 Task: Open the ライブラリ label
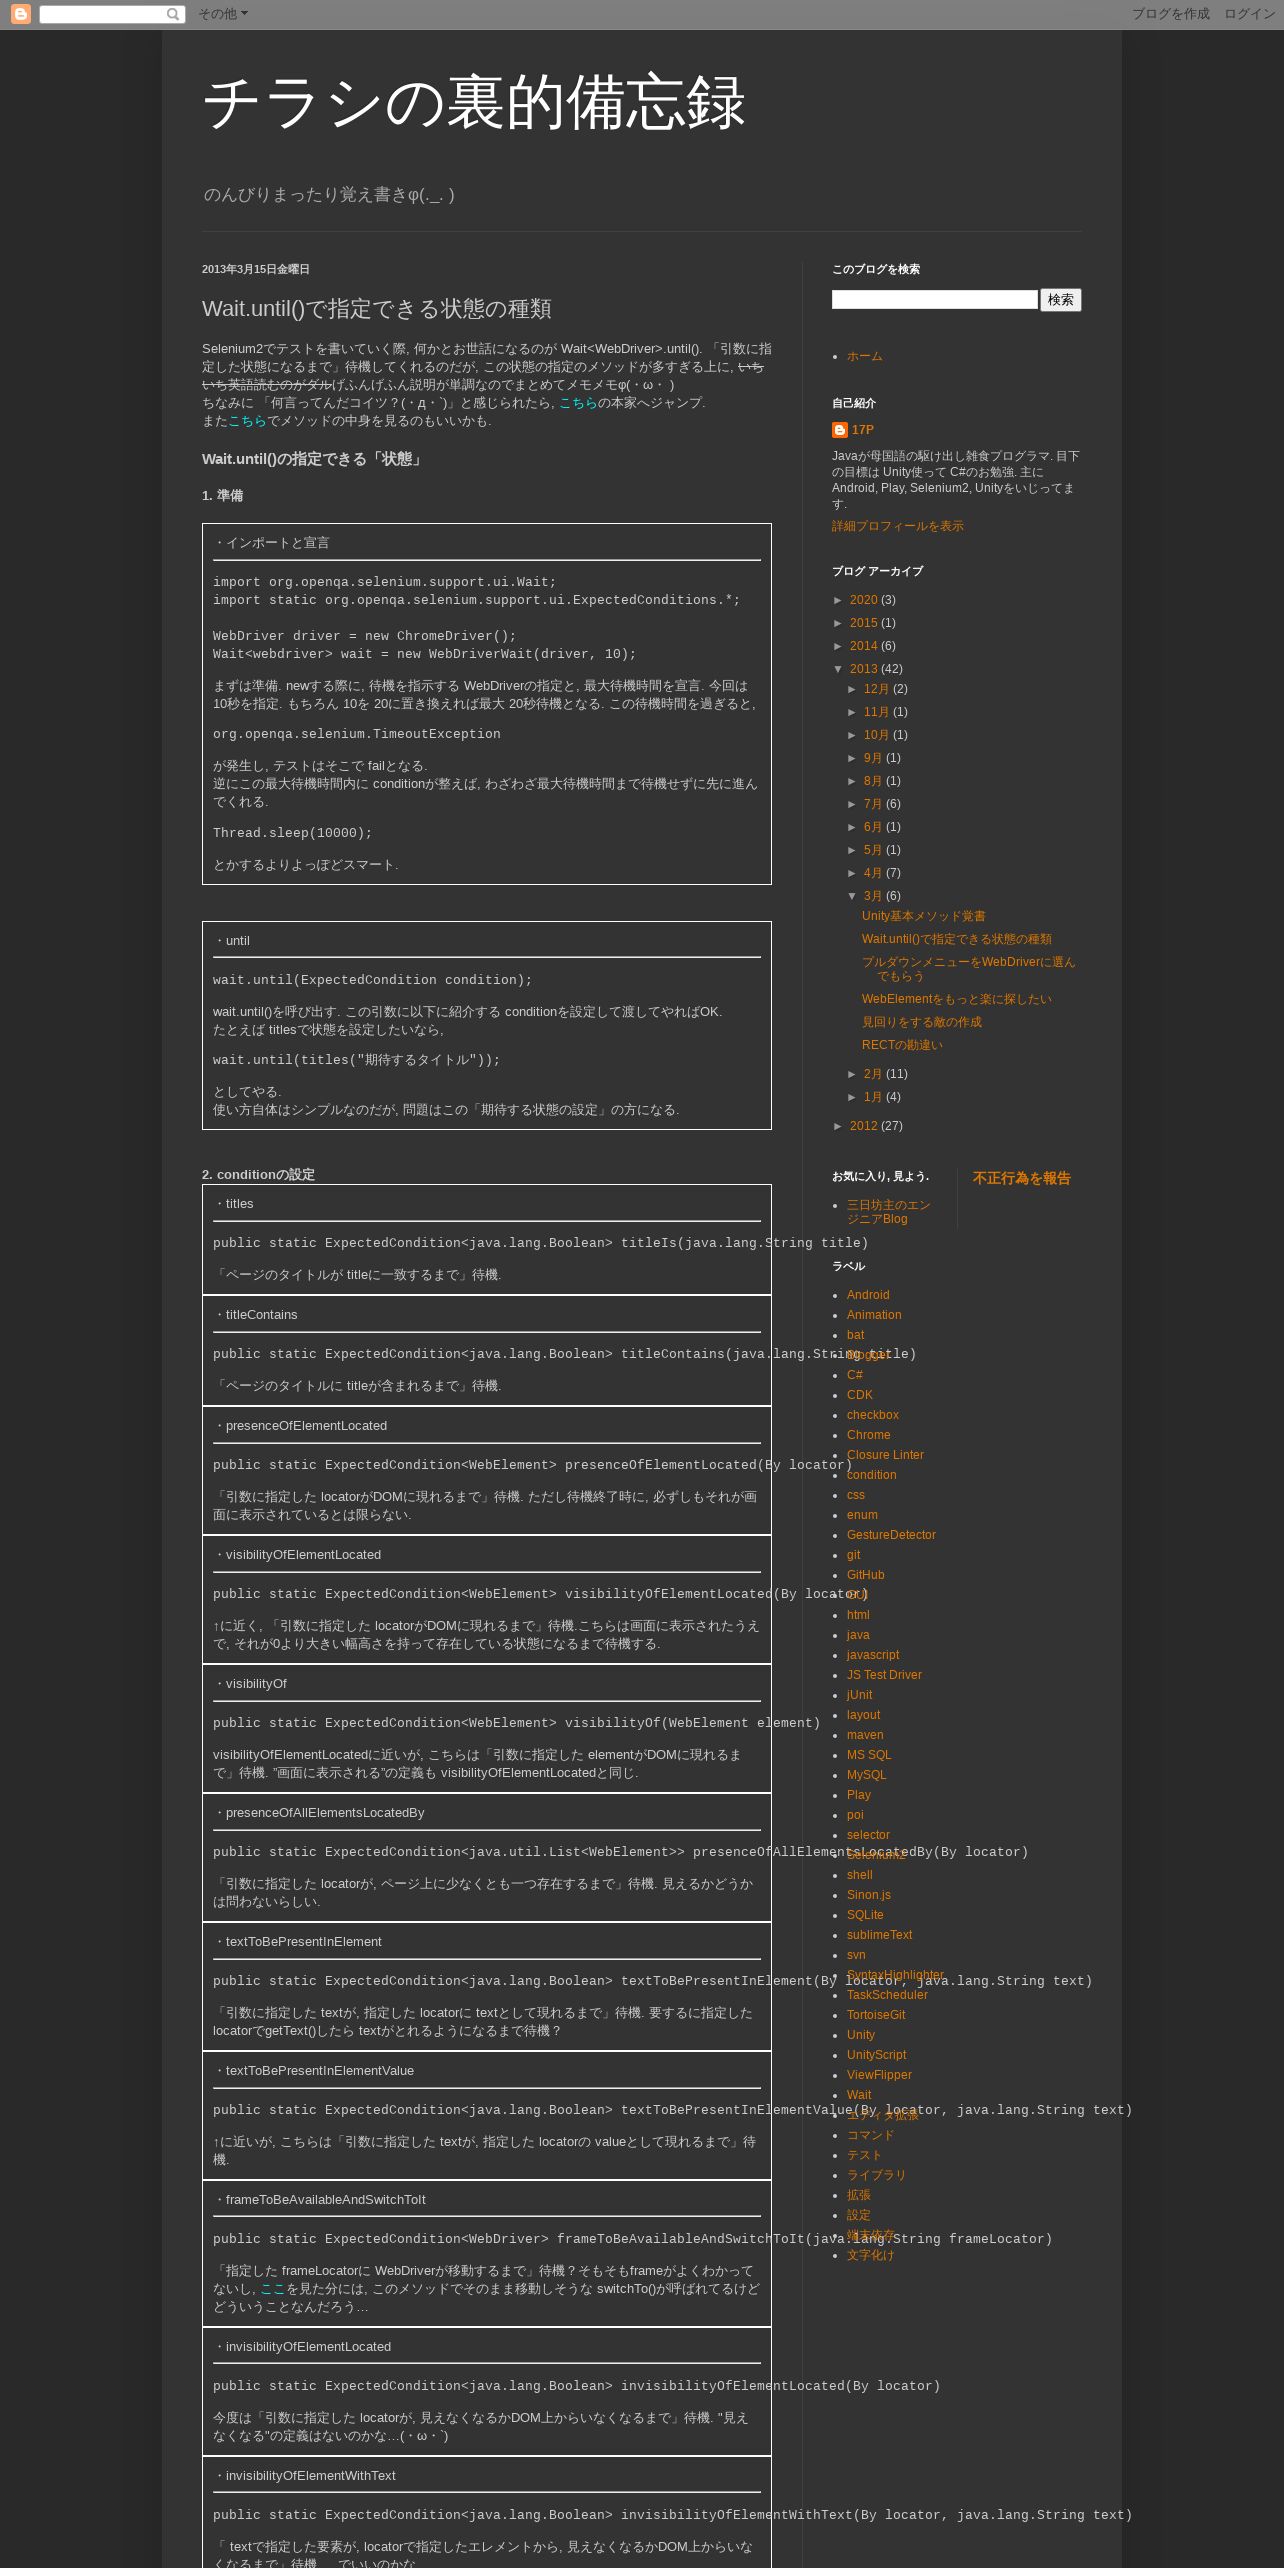876,2175
